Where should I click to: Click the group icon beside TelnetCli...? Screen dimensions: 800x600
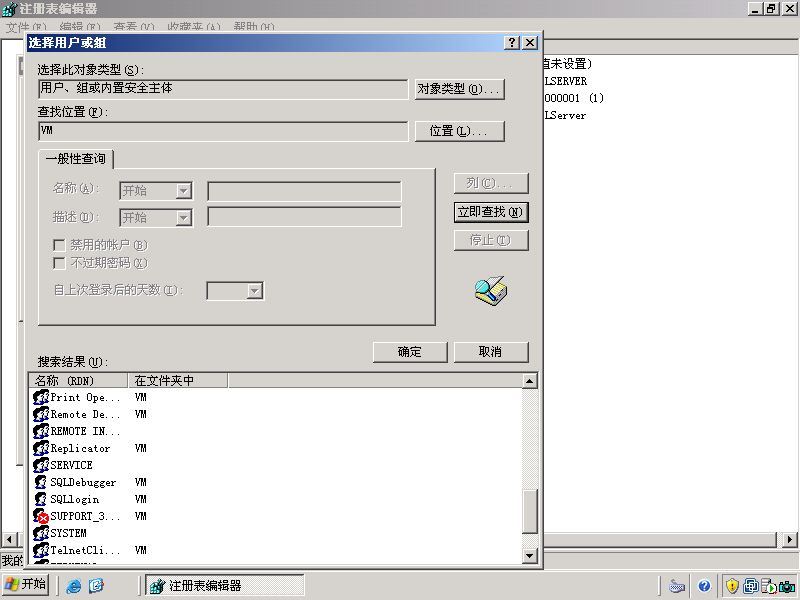coord(41,550)
